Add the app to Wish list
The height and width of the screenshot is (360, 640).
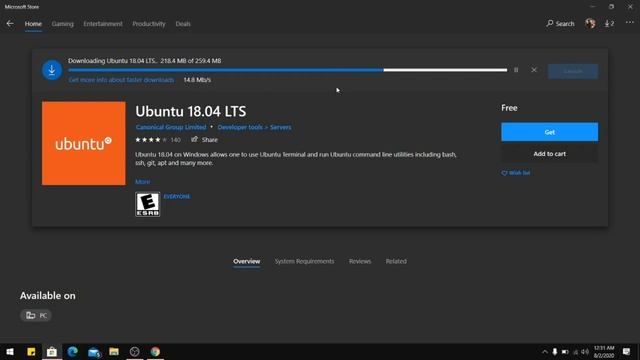[x=516, y=173]
